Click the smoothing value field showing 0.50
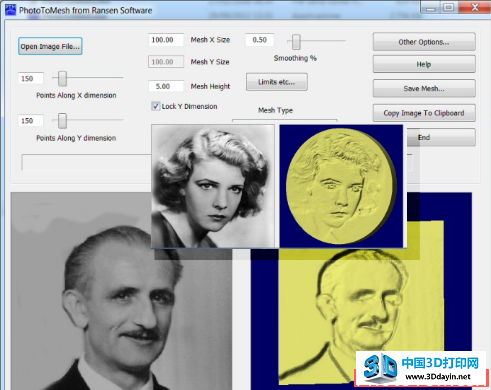This screenshot has width=491, height=390. [x=260, y=40]
